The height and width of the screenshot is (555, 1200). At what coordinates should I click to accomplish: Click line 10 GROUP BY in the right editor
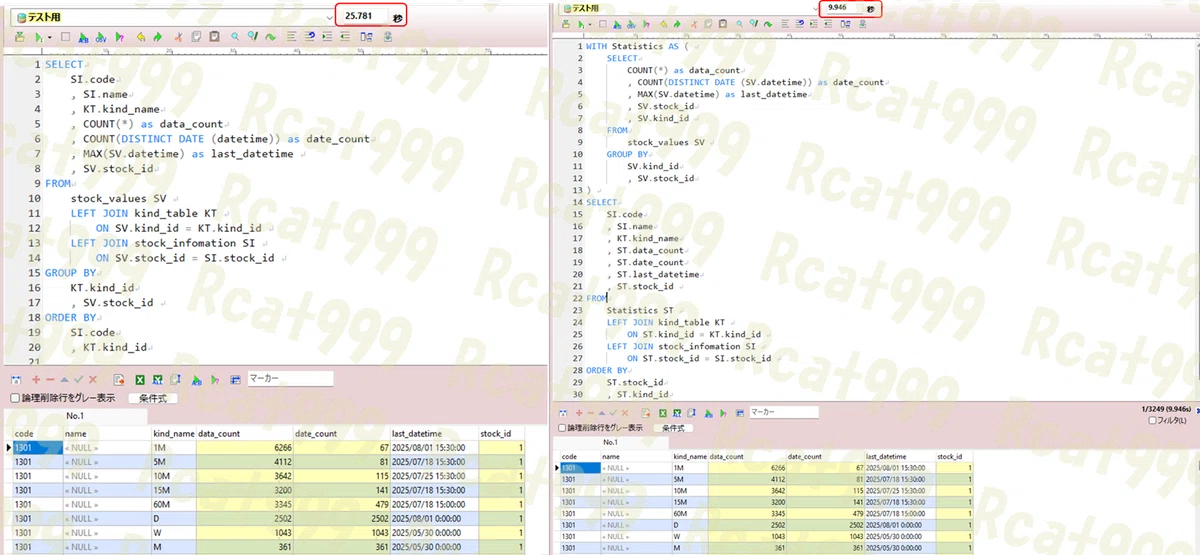(x=627, y=154)
